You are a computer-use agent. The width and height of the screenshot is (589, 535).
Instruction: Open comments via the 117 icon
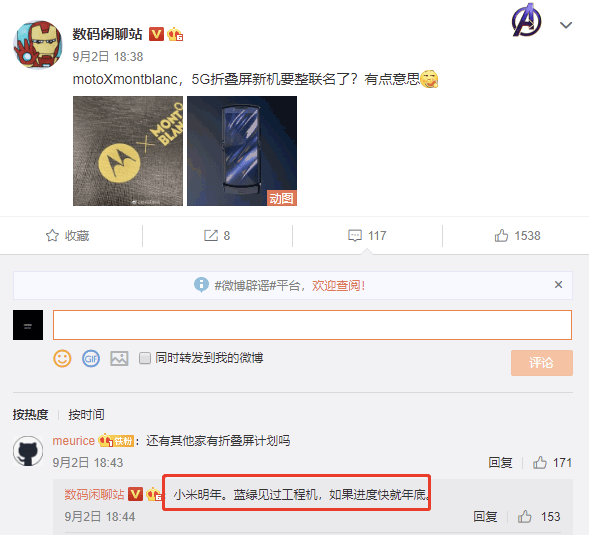click(355, 236)
